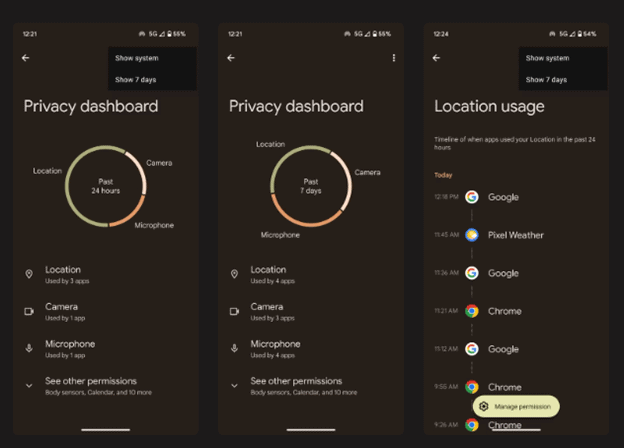The image size is (624, 448).
Task: Tap 5G signal indicator in middle screen
Action: coord(362,34)
